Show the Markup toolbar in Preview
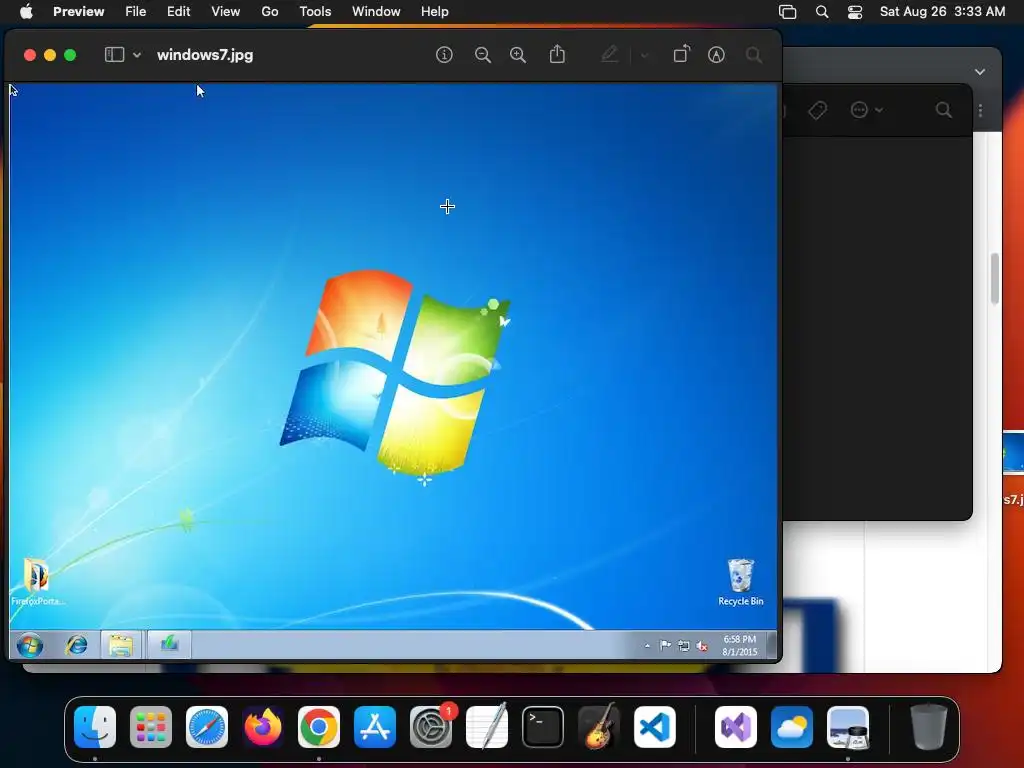This screenshot has width=1024, height=768. click(716, 55)
